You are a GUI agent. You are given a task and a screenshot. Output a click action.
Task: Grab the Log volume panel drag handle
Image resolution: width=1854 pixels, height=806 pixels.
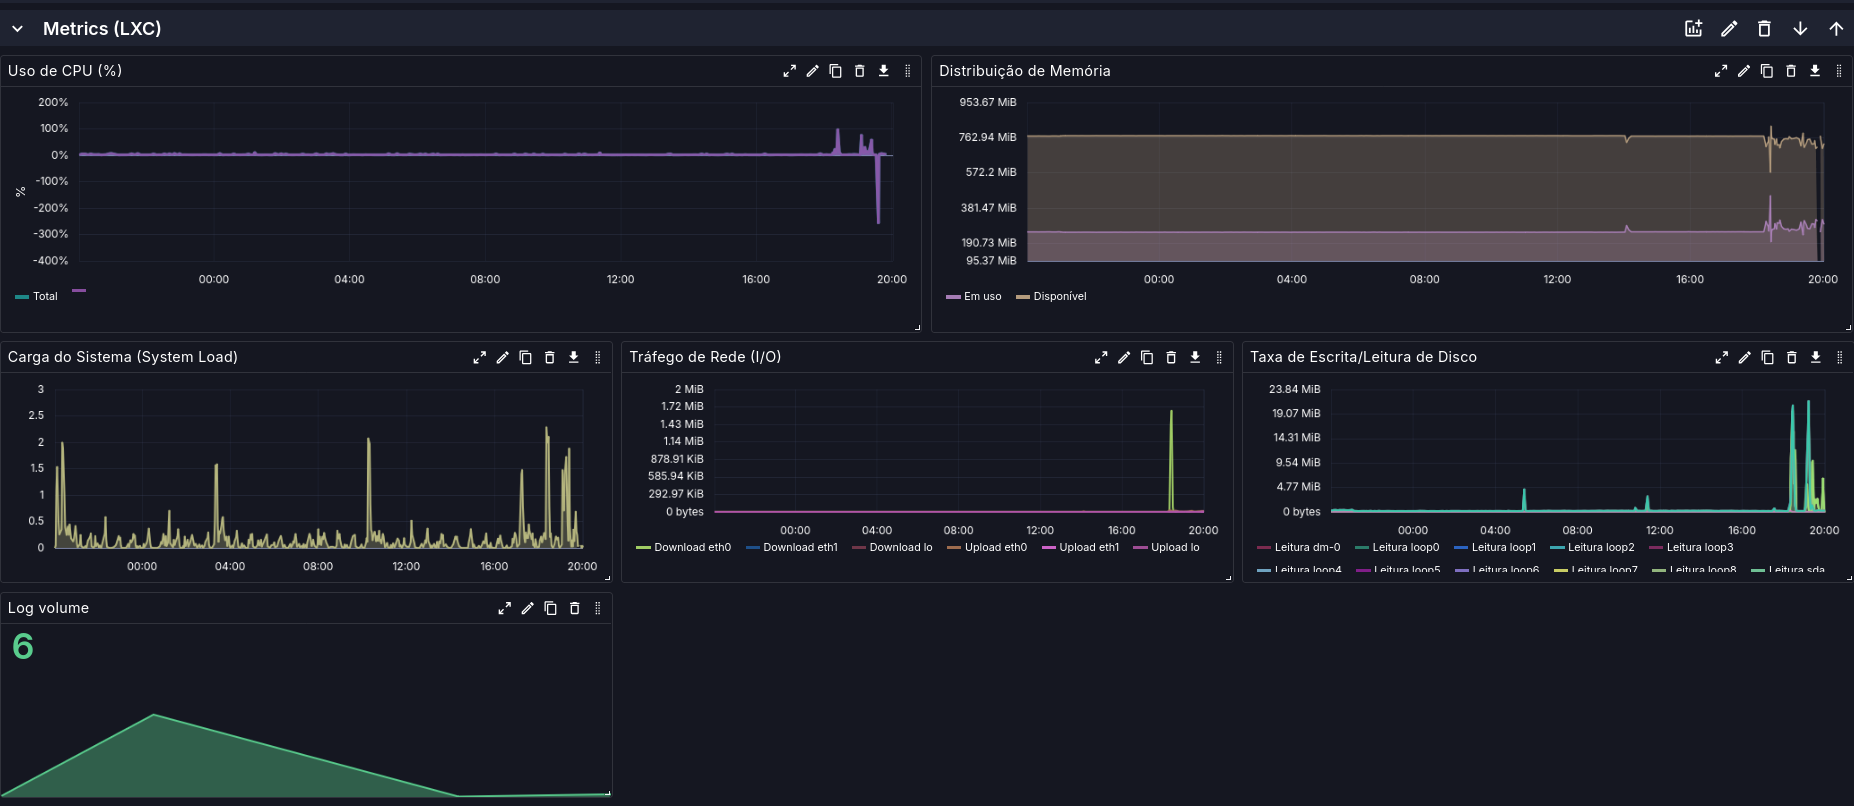(598, 608)
